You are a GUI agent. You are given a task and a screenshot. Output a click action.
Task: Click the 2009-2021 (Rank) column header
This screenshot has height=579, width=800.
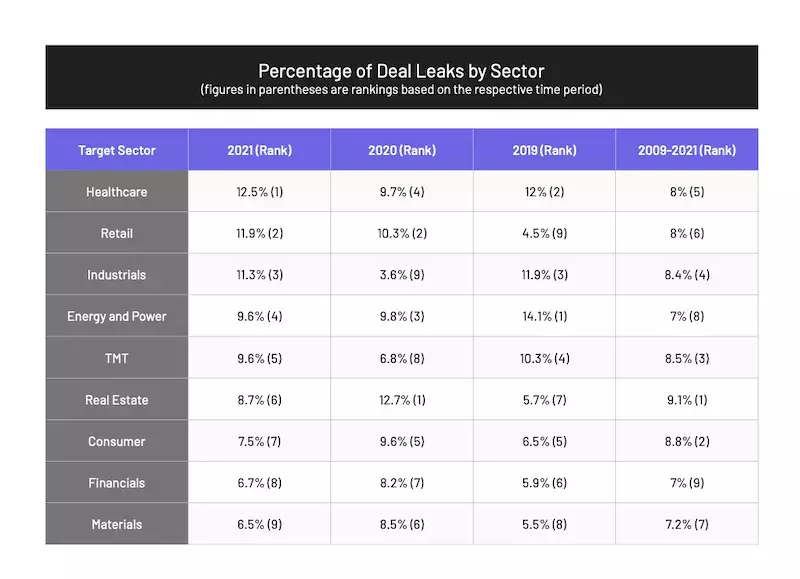[x=687, y=150]
